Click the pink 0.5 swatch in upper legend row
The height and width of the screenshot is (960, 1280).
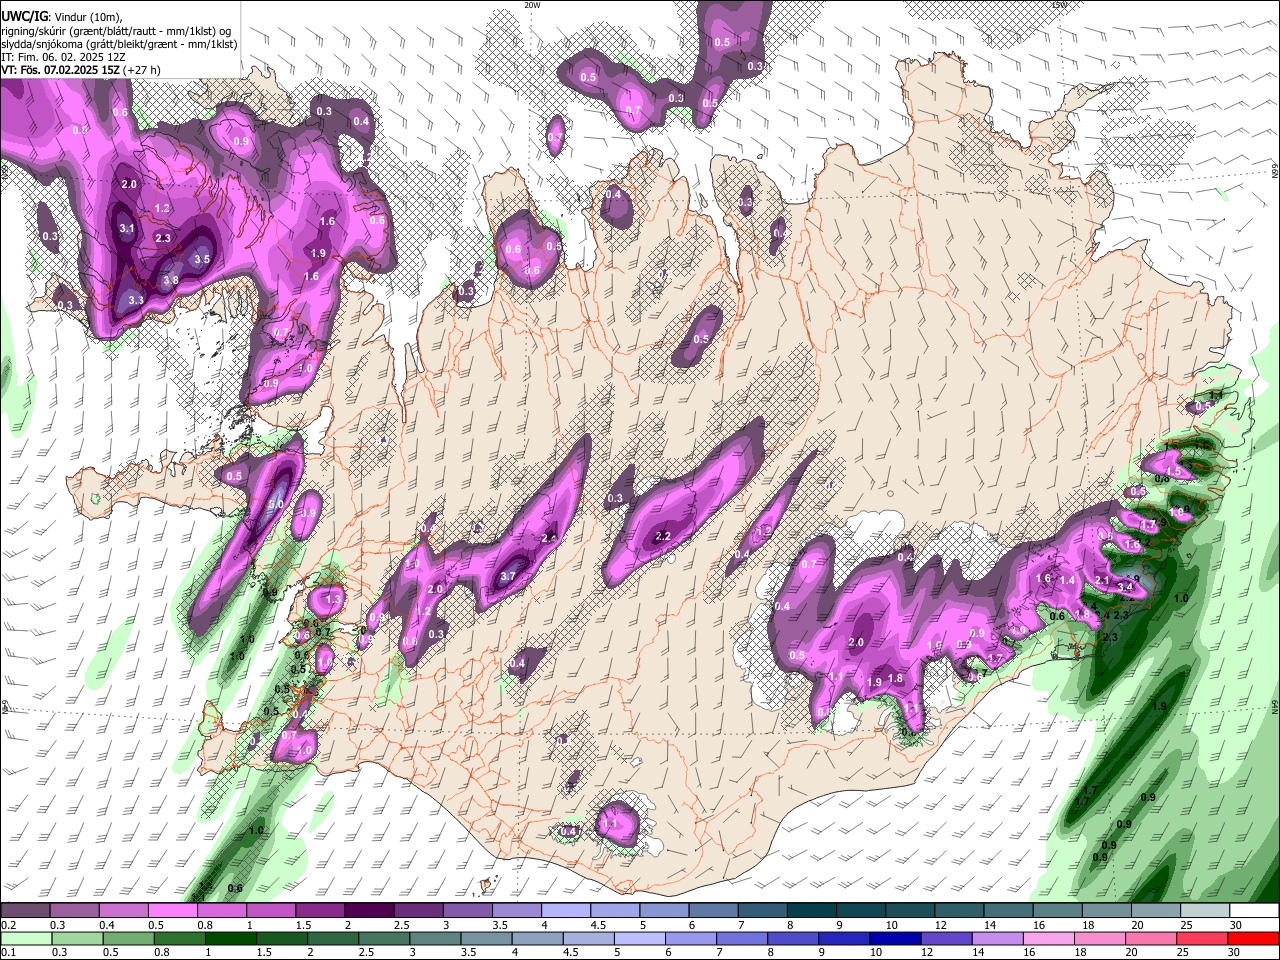[x=172, y=911]
